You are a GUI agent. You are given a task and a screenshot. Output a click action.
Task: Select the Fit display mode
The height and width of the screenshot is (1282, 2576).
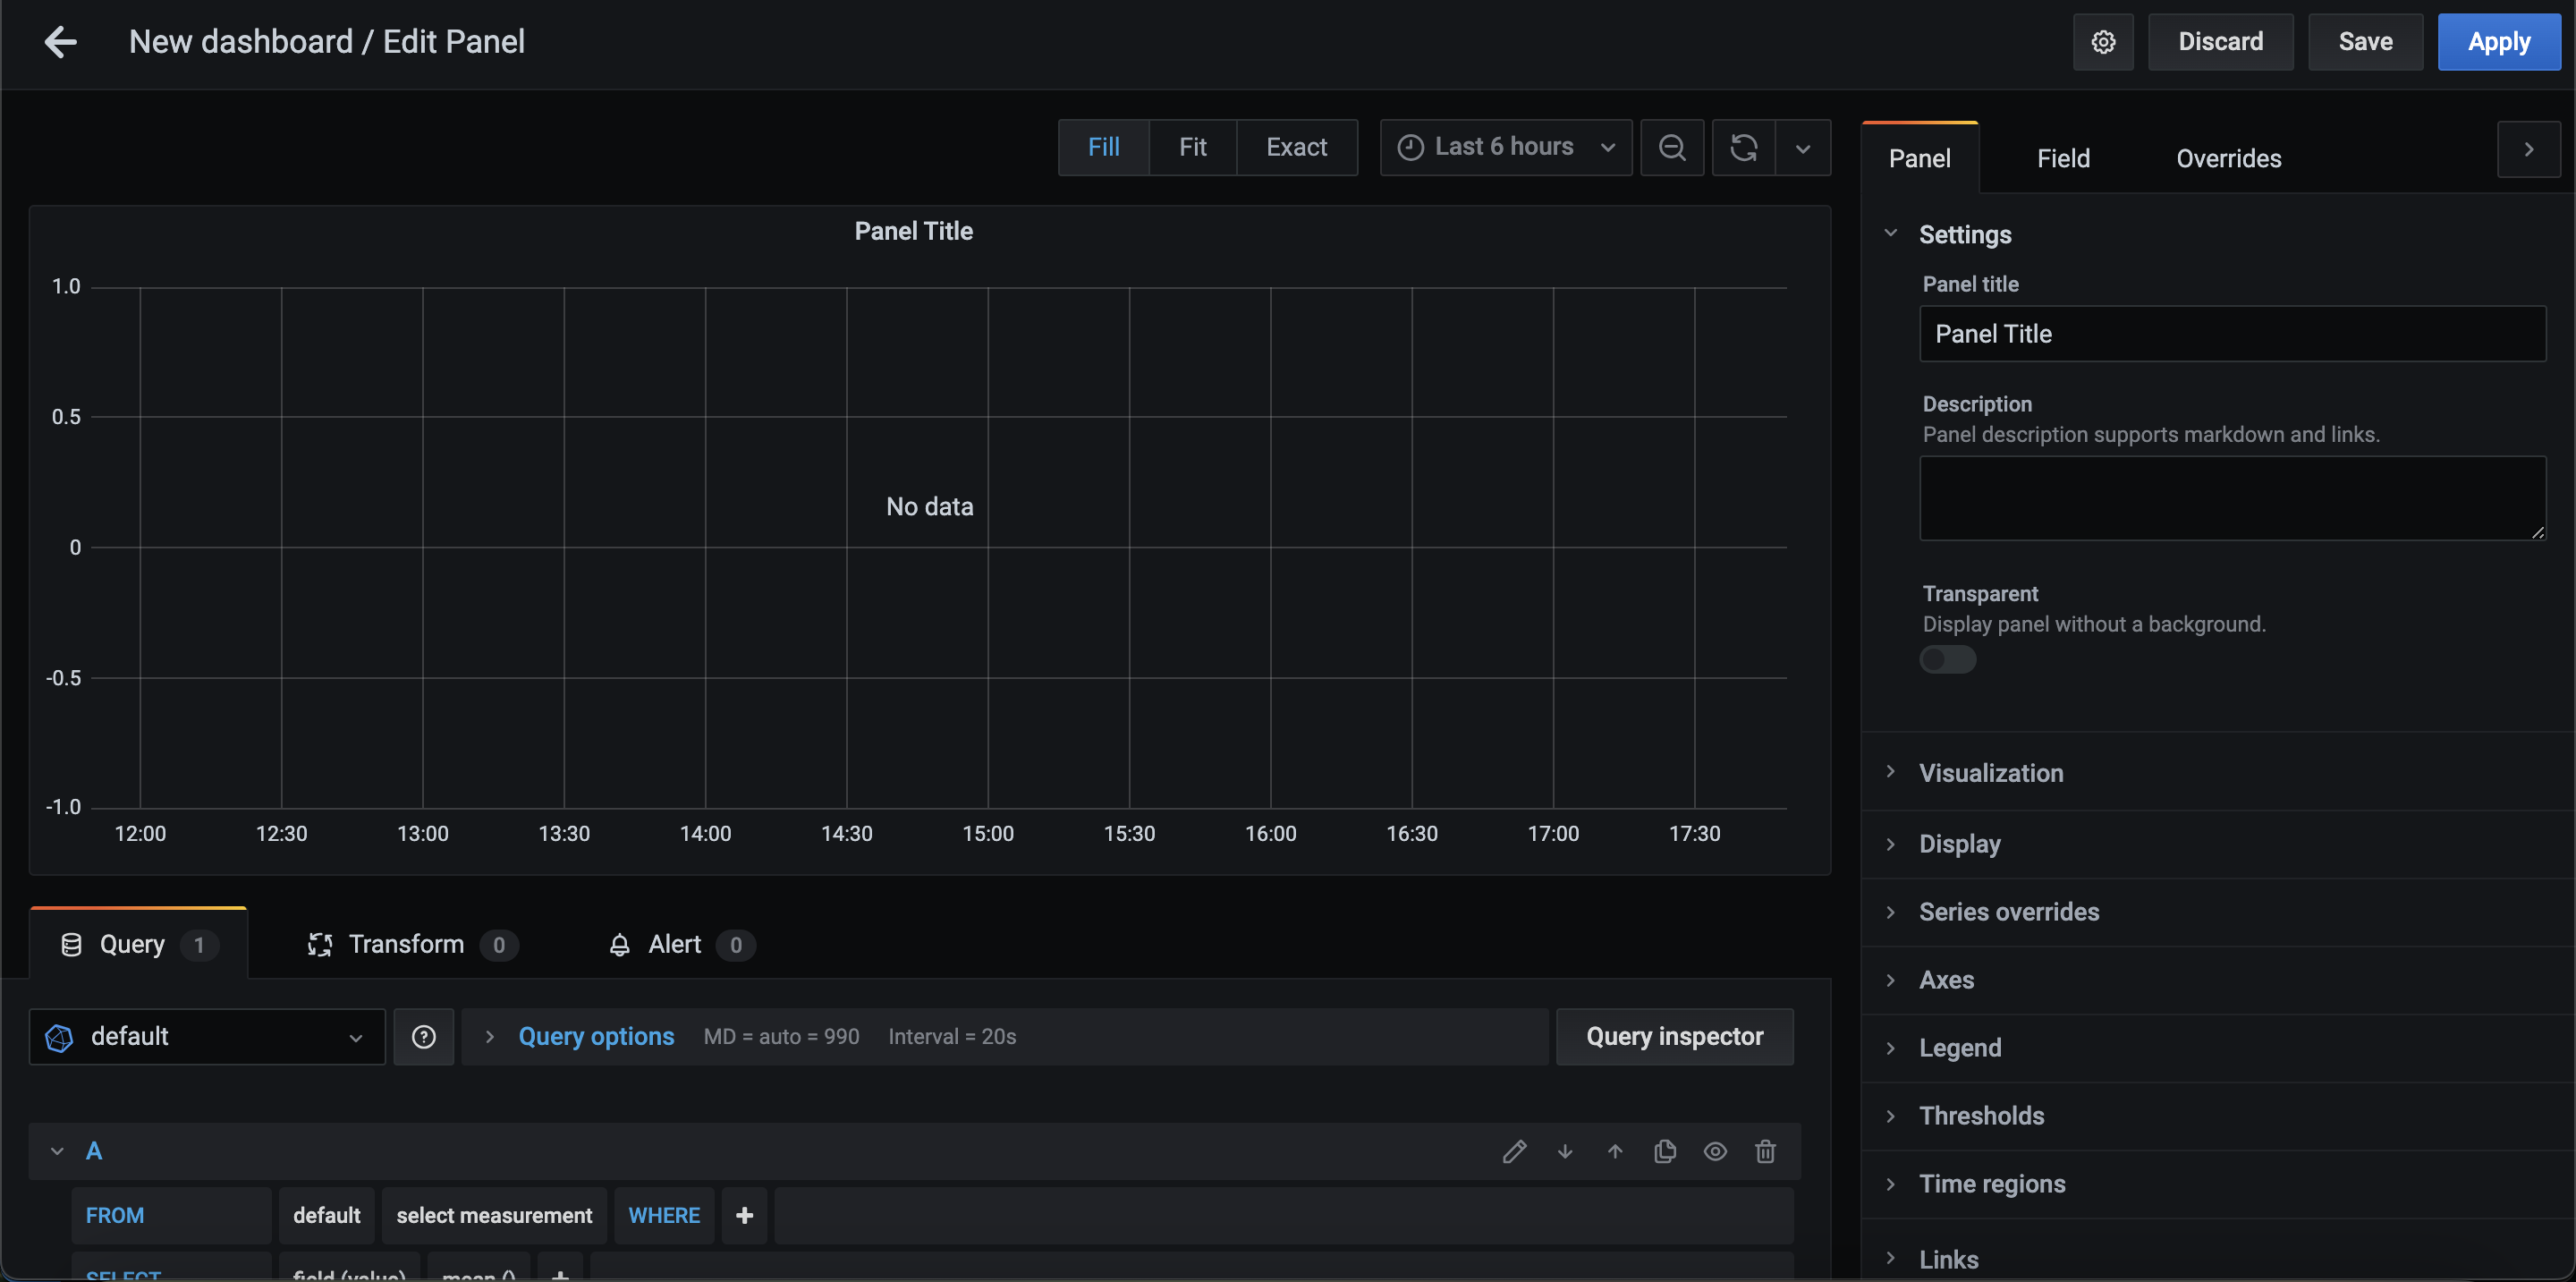coord(1192,147)
